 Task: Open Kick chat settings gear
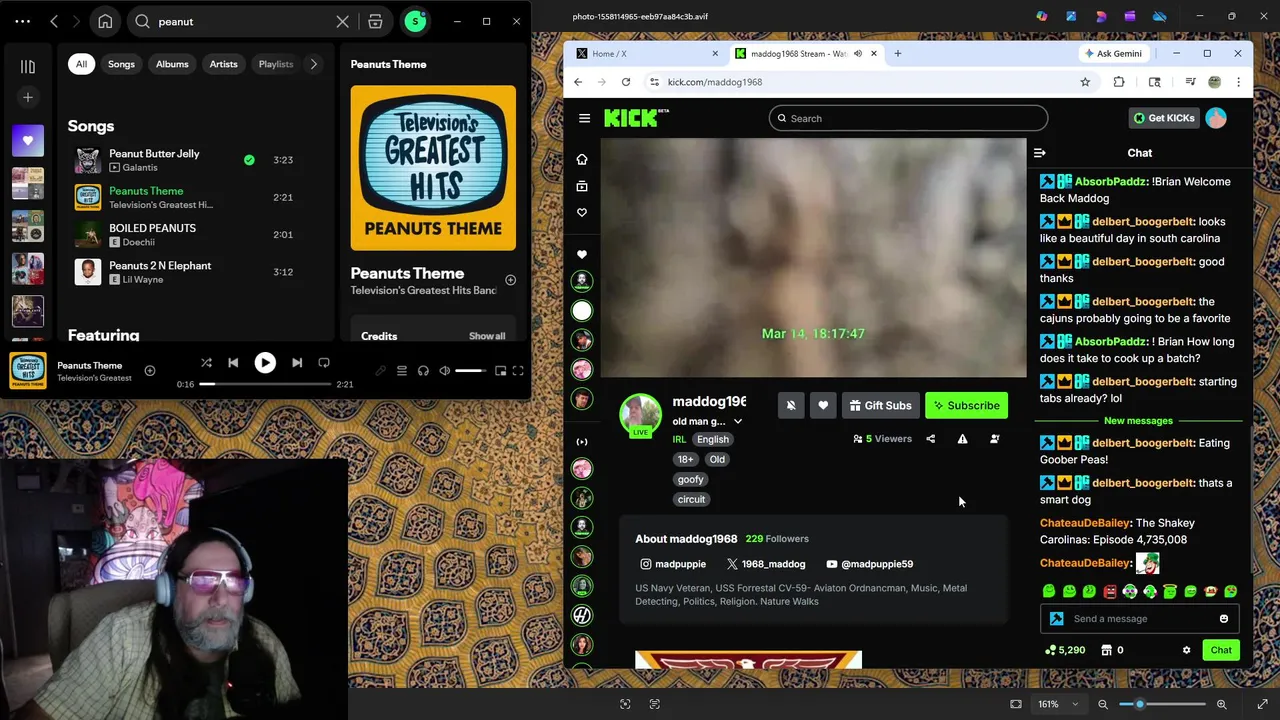point(1186,650)
